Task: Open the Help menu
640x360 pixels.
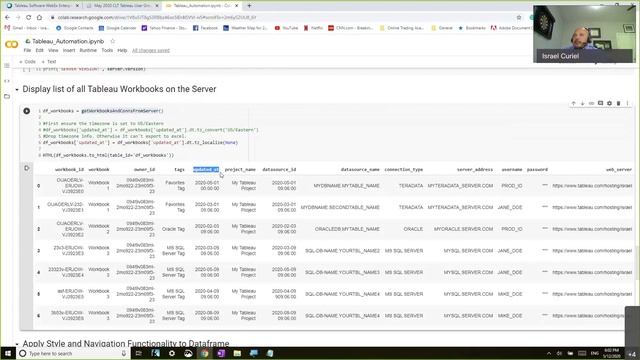Action: click(x=122, y=50)
